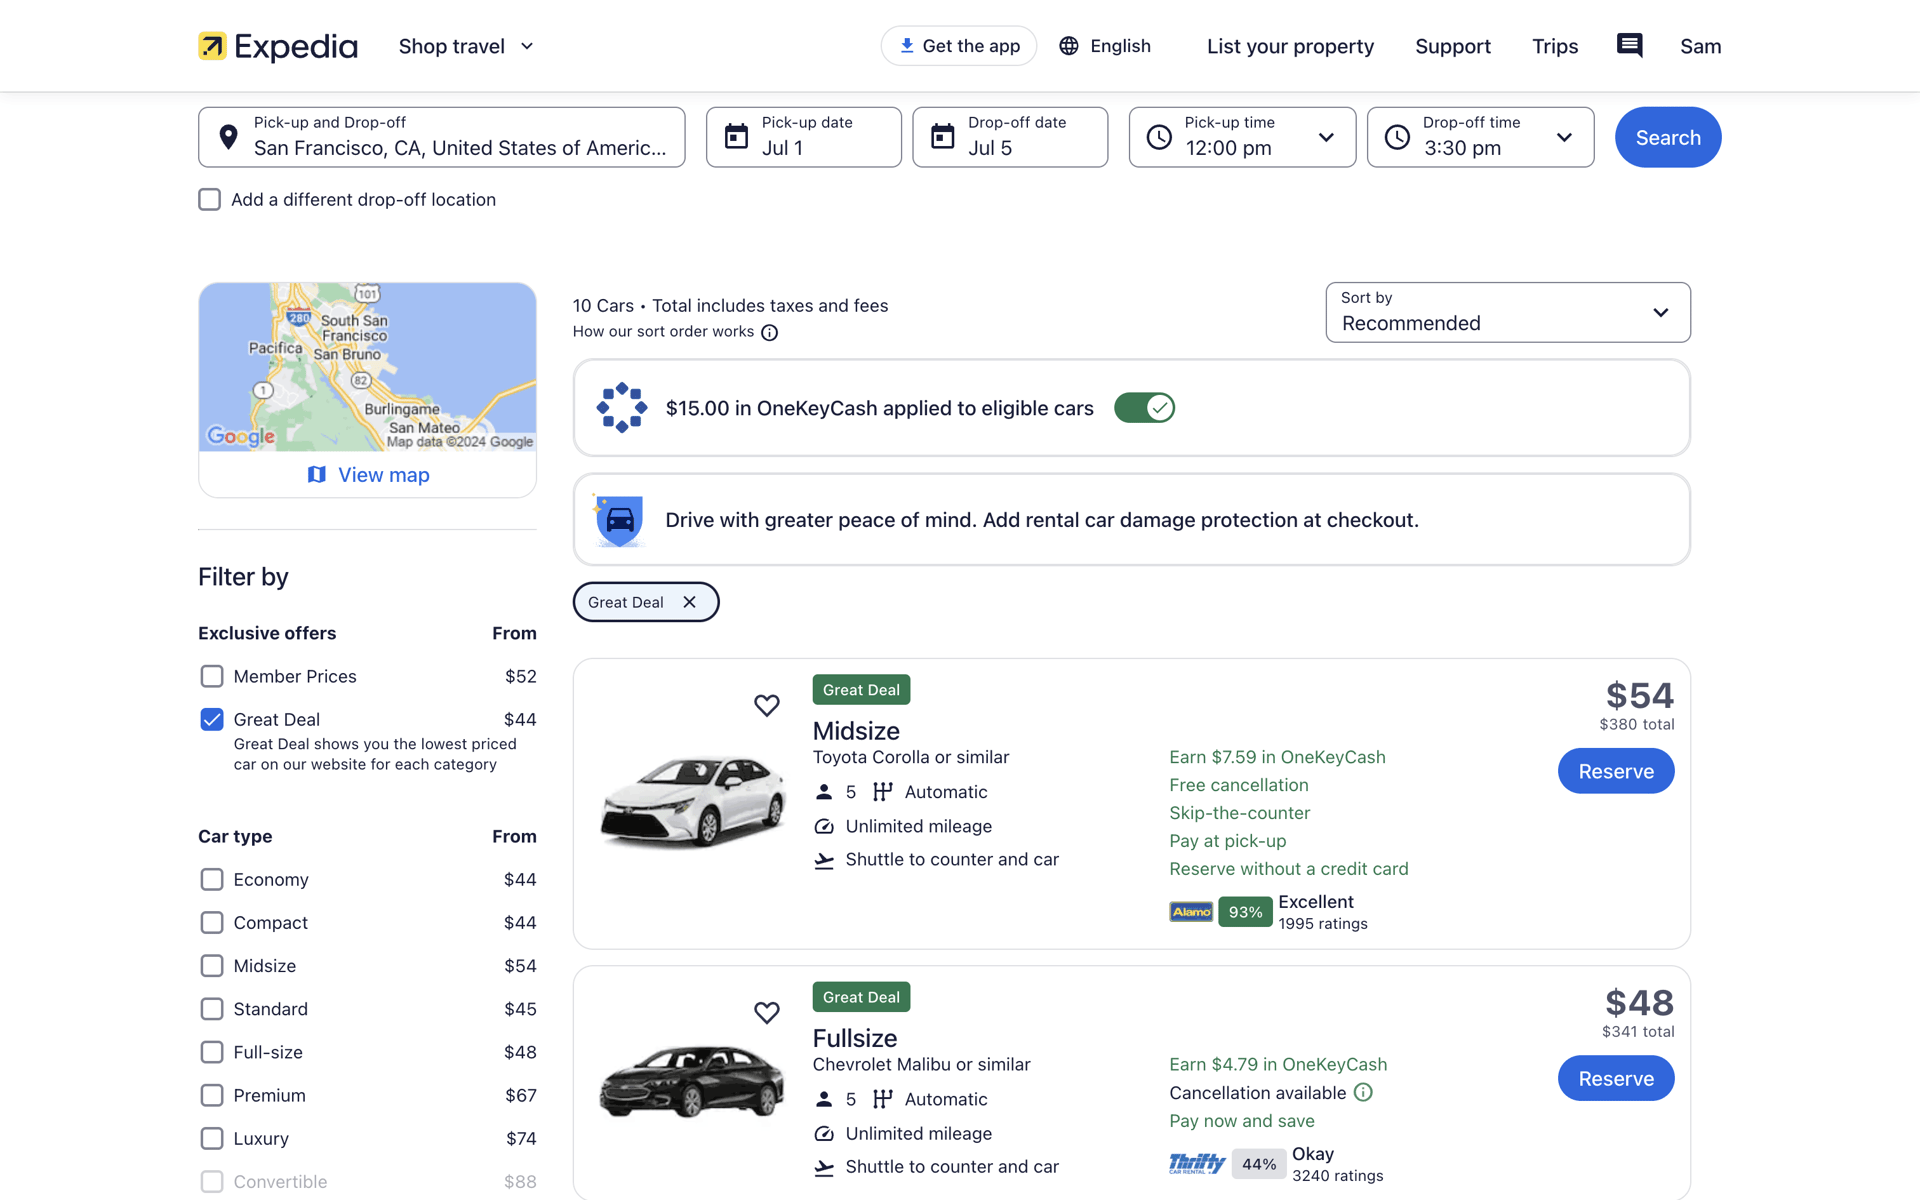Uncheck the Great Deal filter checkbox
This screenshot has width=1920, height=1200.
(211, 719)
